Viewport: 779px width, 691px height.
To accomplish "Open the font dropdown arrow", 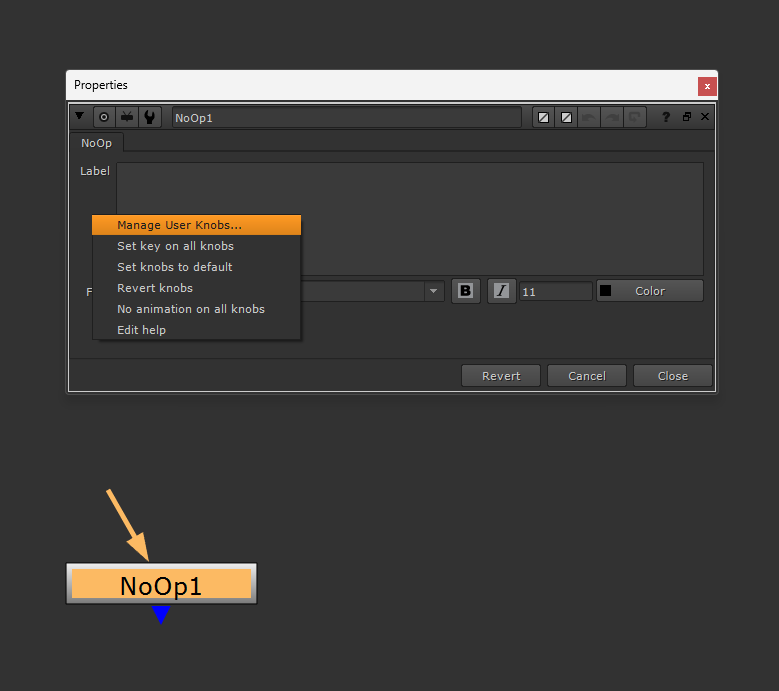I will [433, 291].
